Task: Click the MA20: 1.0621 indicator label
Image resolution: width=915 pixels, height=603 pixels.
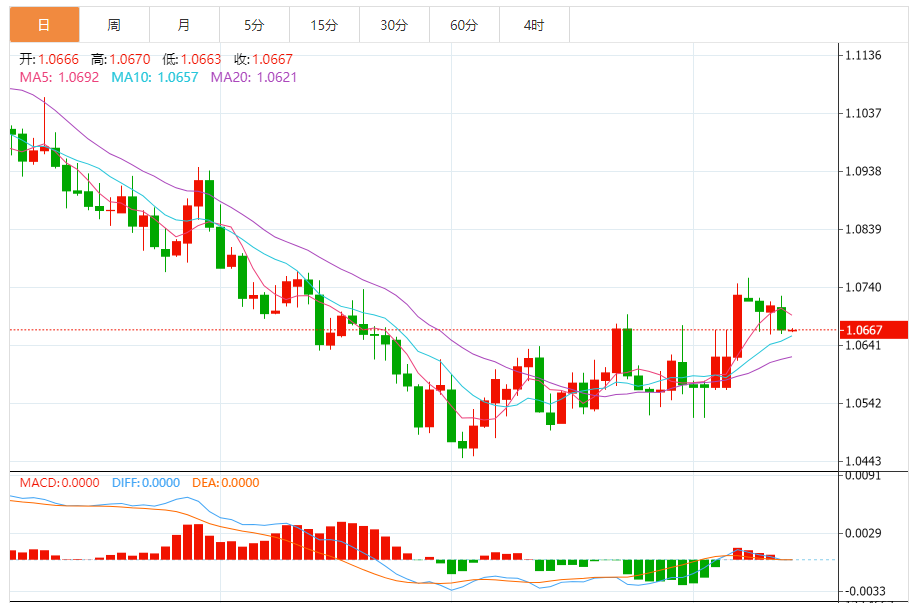Action: tap(254, 77)
